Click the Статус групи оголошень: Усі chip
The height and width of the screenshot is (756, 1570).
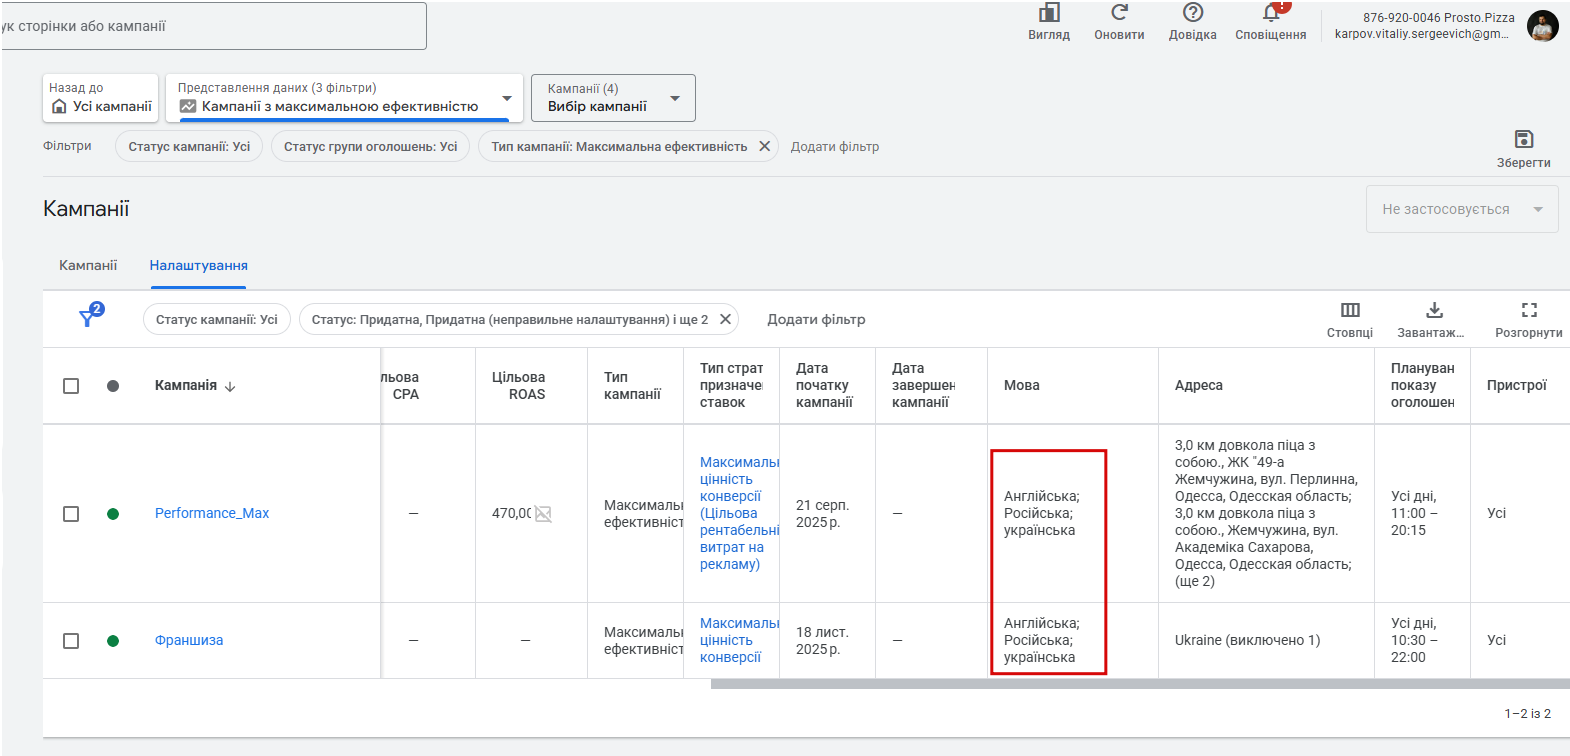coord(370,146)
